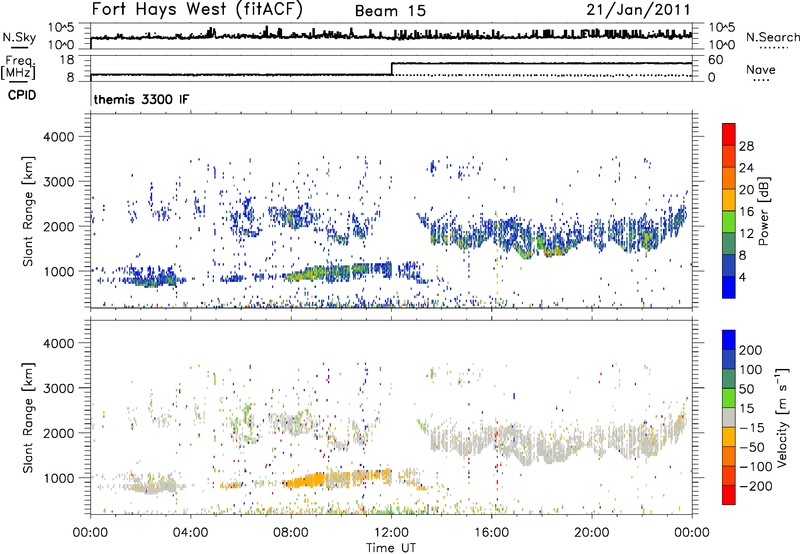800x554 pixels.
Task: Click the 'N.Sky' legend label
Action: pos(19,37)
